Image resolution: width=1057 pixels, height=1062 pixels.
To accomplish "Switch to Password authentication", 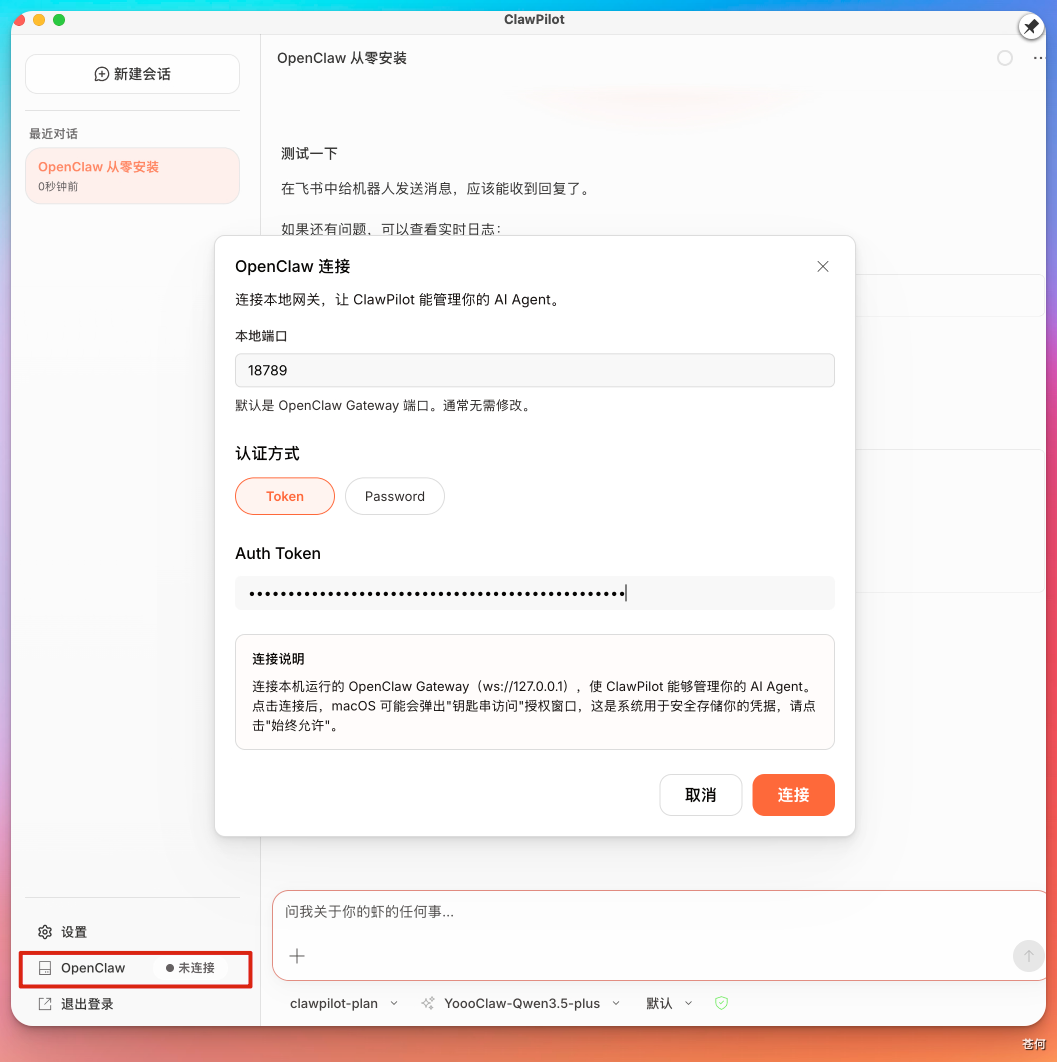I will click(x=394, y=496).
